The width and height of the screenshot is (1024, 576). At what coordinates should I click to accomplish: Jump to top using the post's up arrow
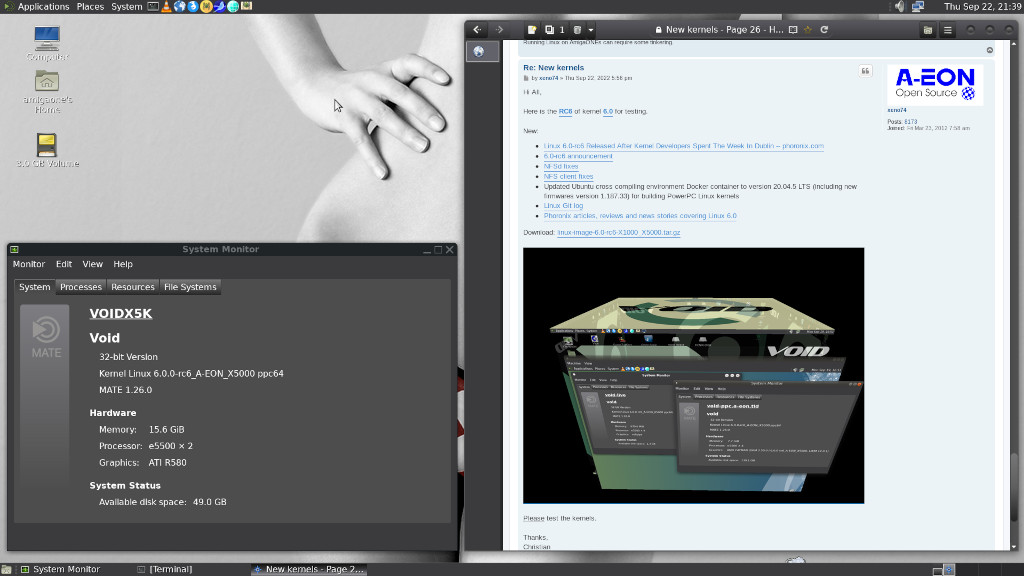(989, 50)
